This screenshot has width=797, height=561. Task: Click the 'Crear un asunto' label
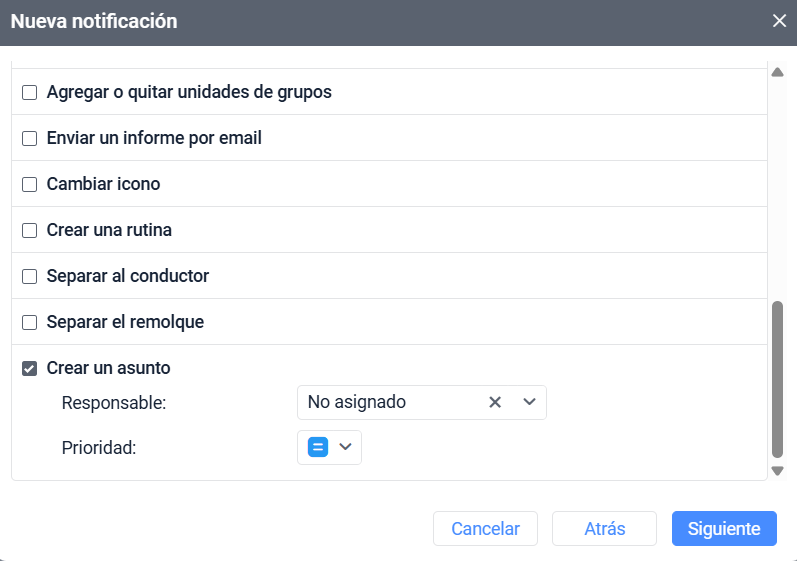108,368
